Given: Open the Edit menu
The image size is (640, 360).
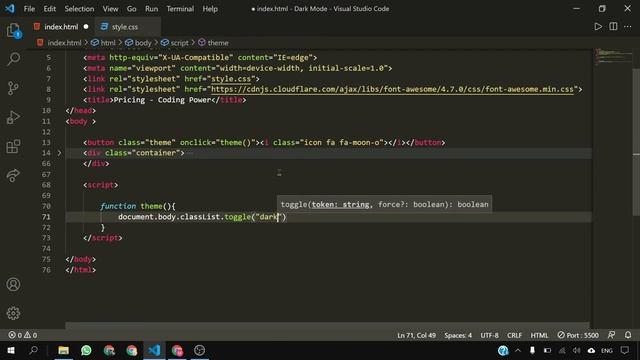Looking at the screenshot, I should [49, 9].
